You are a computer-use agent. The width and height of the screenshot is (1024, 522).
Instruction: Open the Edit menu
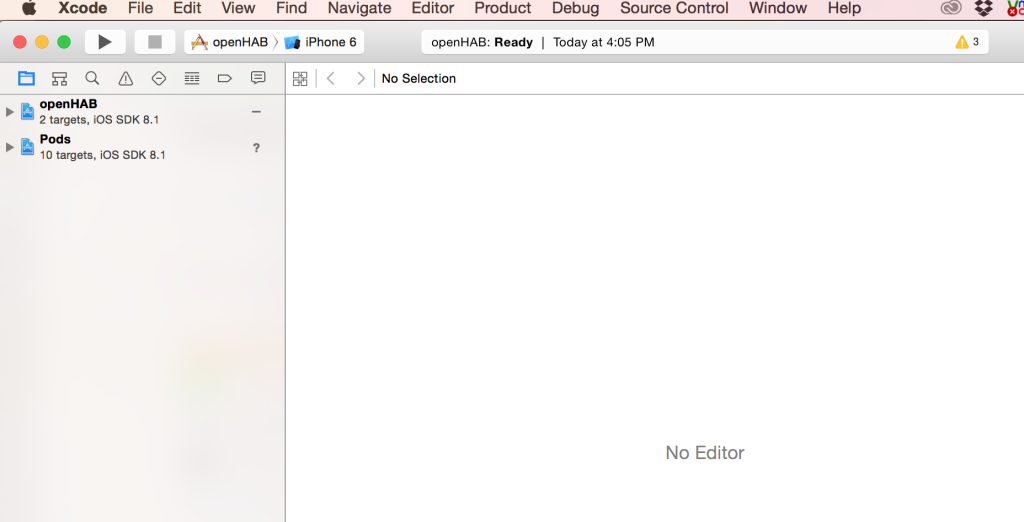(x=187, y=8)
